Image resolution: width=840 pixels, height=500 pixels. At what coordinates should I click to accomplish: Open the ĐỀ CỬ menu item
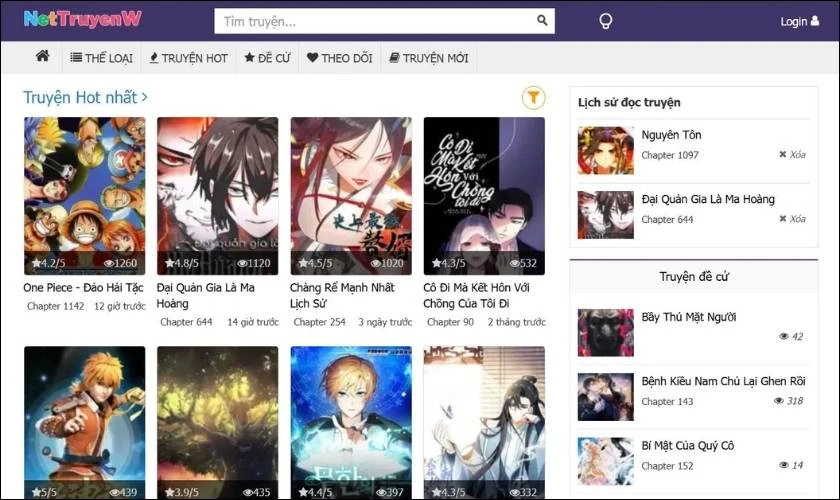coord(267,58)
